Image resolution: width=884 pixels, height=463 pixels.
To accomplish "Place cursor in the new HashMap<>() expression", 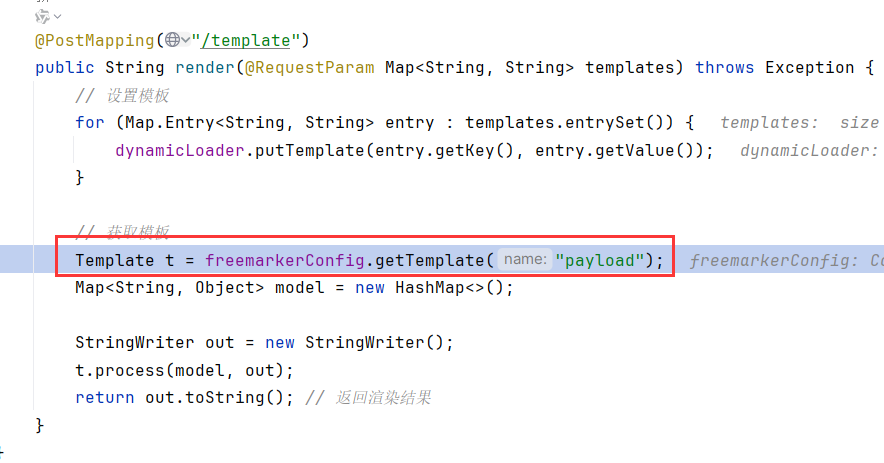I will 434,288.
